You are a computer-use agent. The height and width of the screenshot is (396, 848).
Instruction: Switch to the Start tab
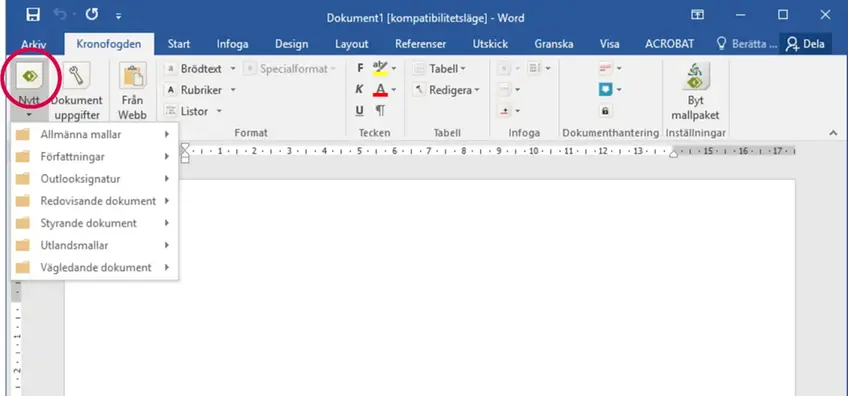point(178,44)
